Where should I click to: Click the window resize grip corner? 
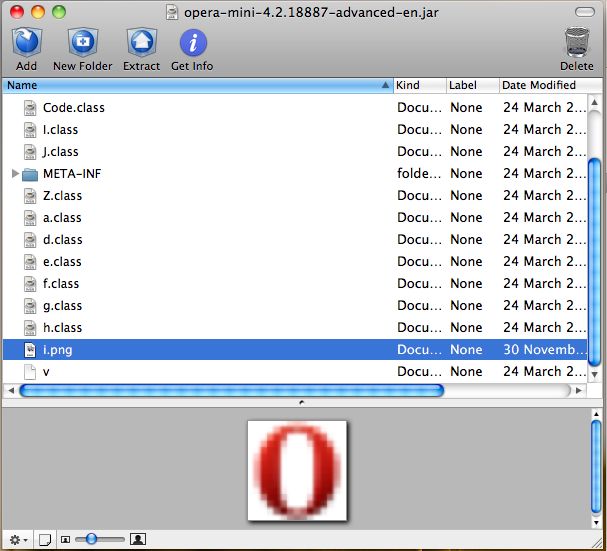click(598, 541)
